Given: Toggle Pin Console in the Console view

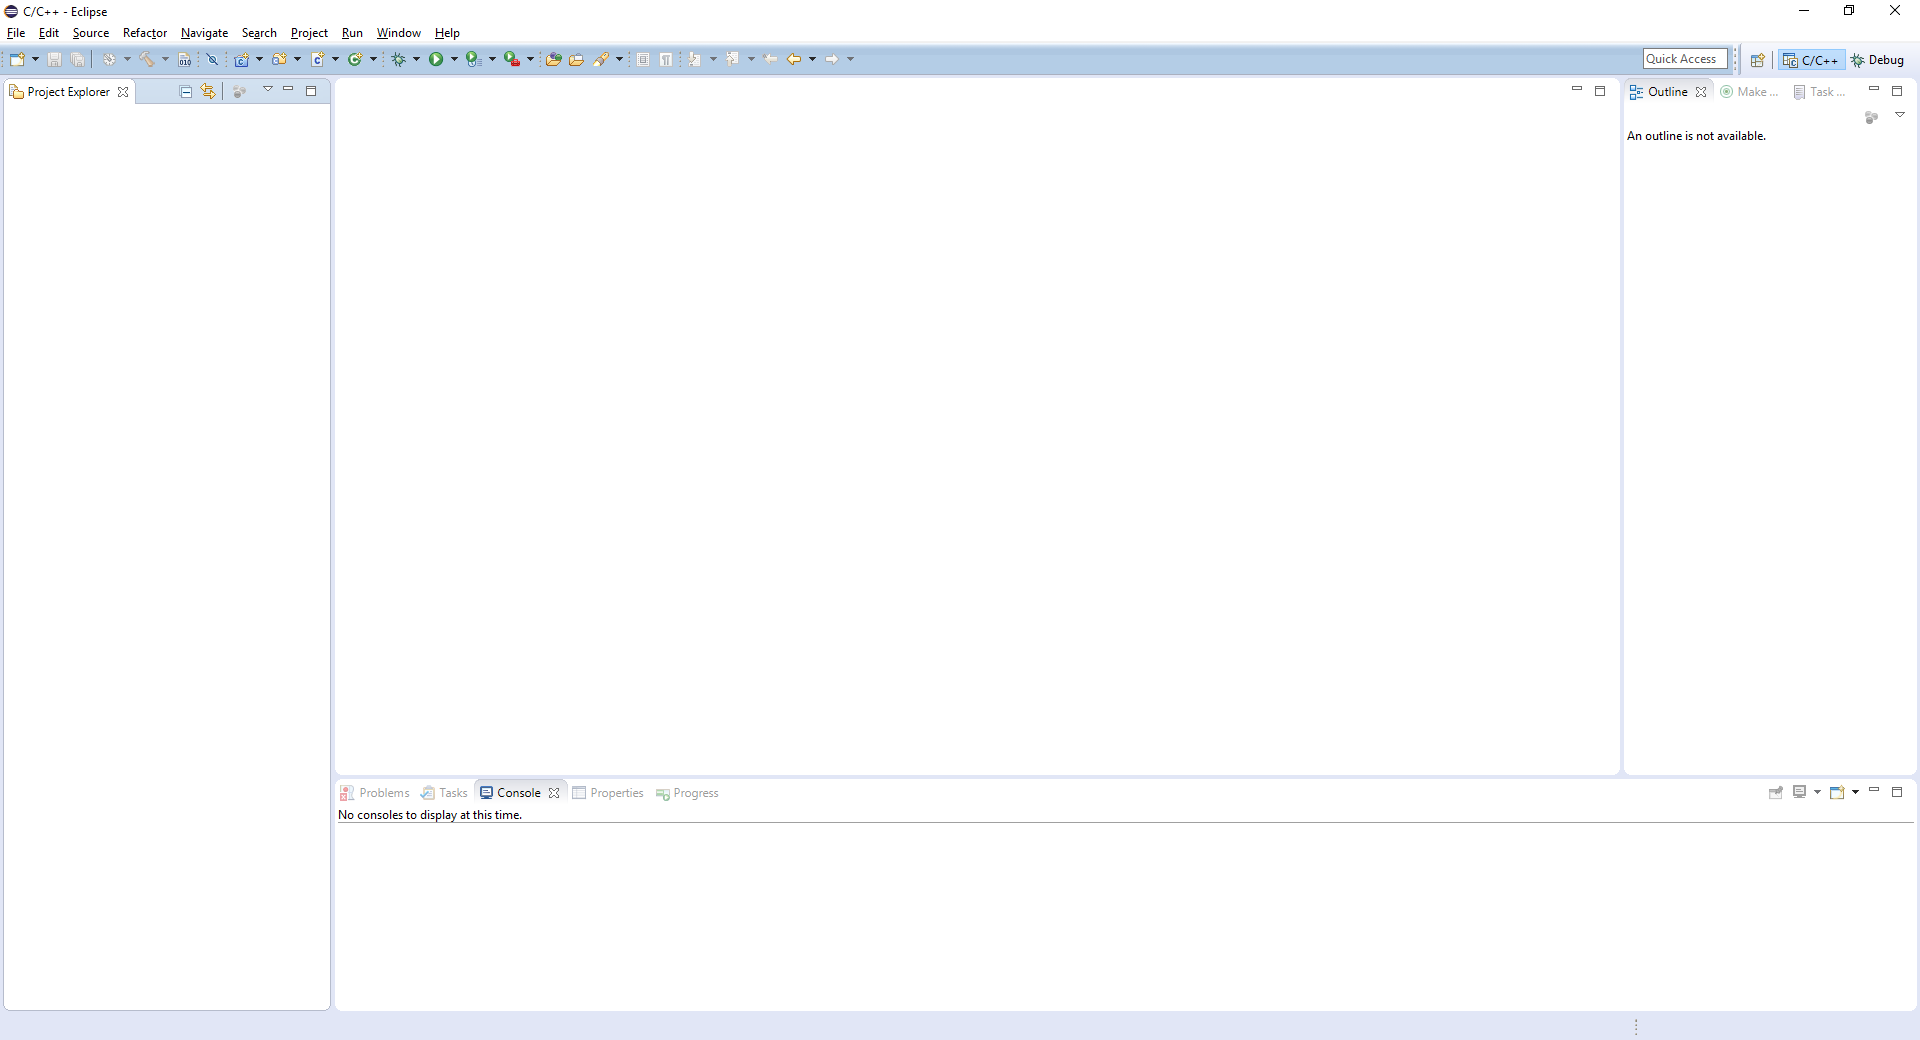Looking at the screenshot, I should (1776, 793).
